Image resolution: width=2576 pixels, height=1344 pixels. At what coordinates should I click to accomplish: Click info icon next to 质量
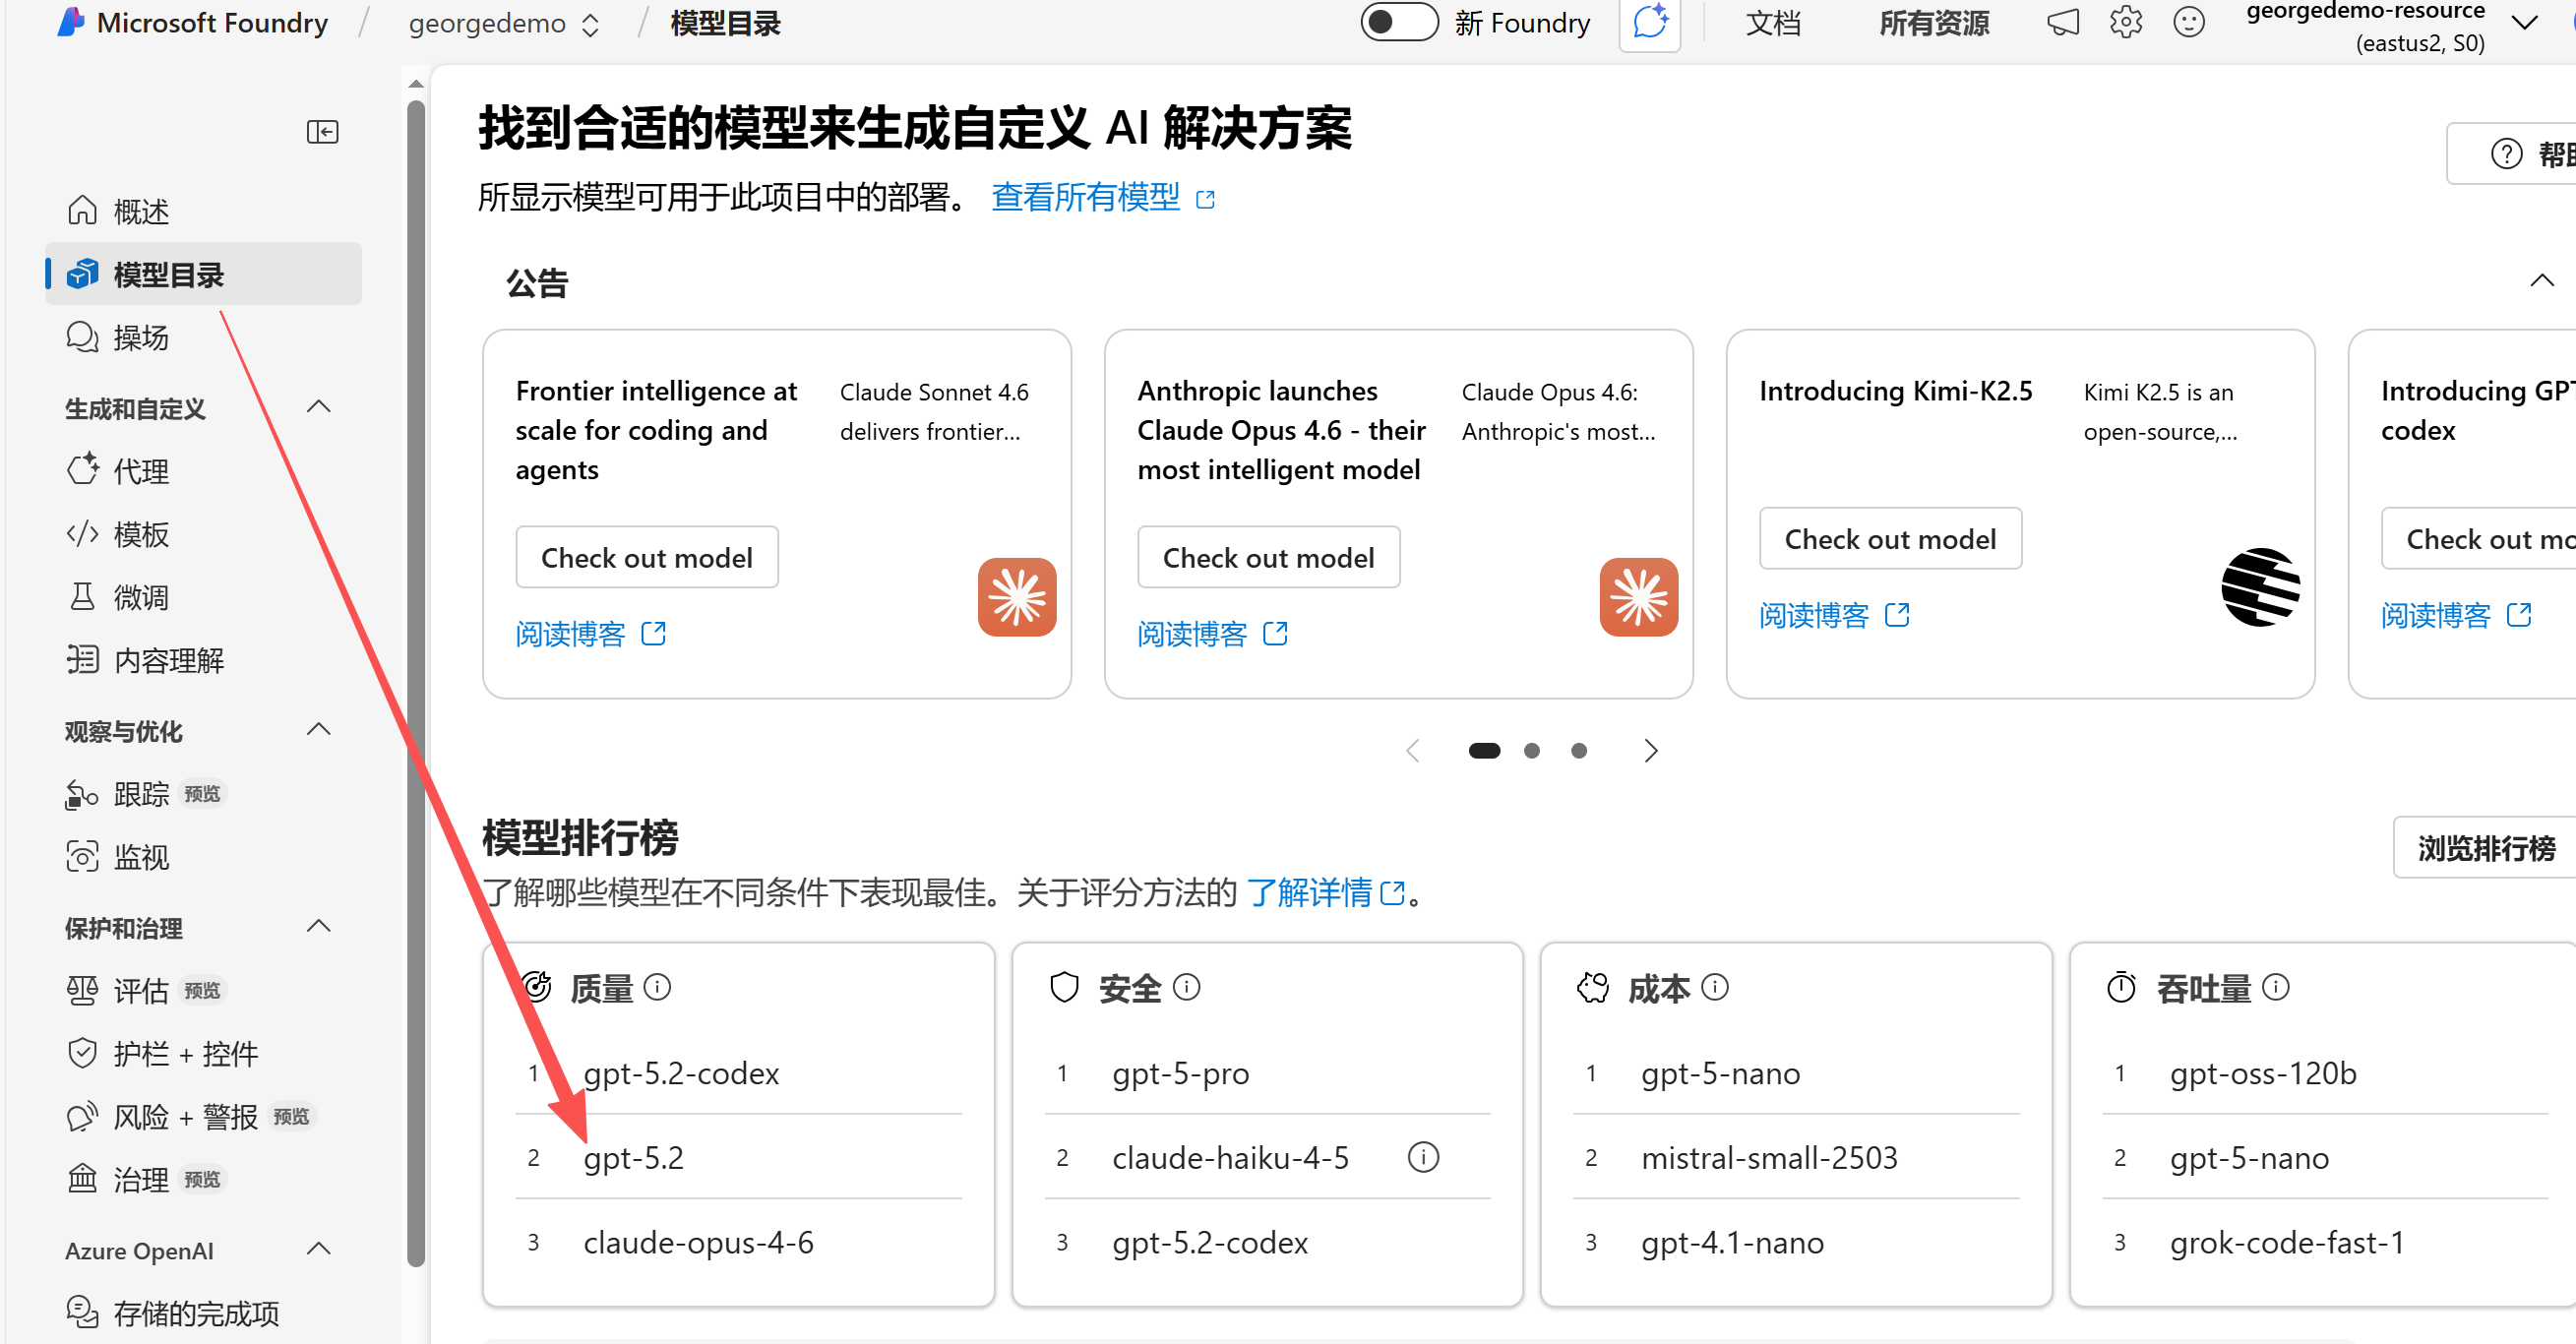tap(657, 988)
